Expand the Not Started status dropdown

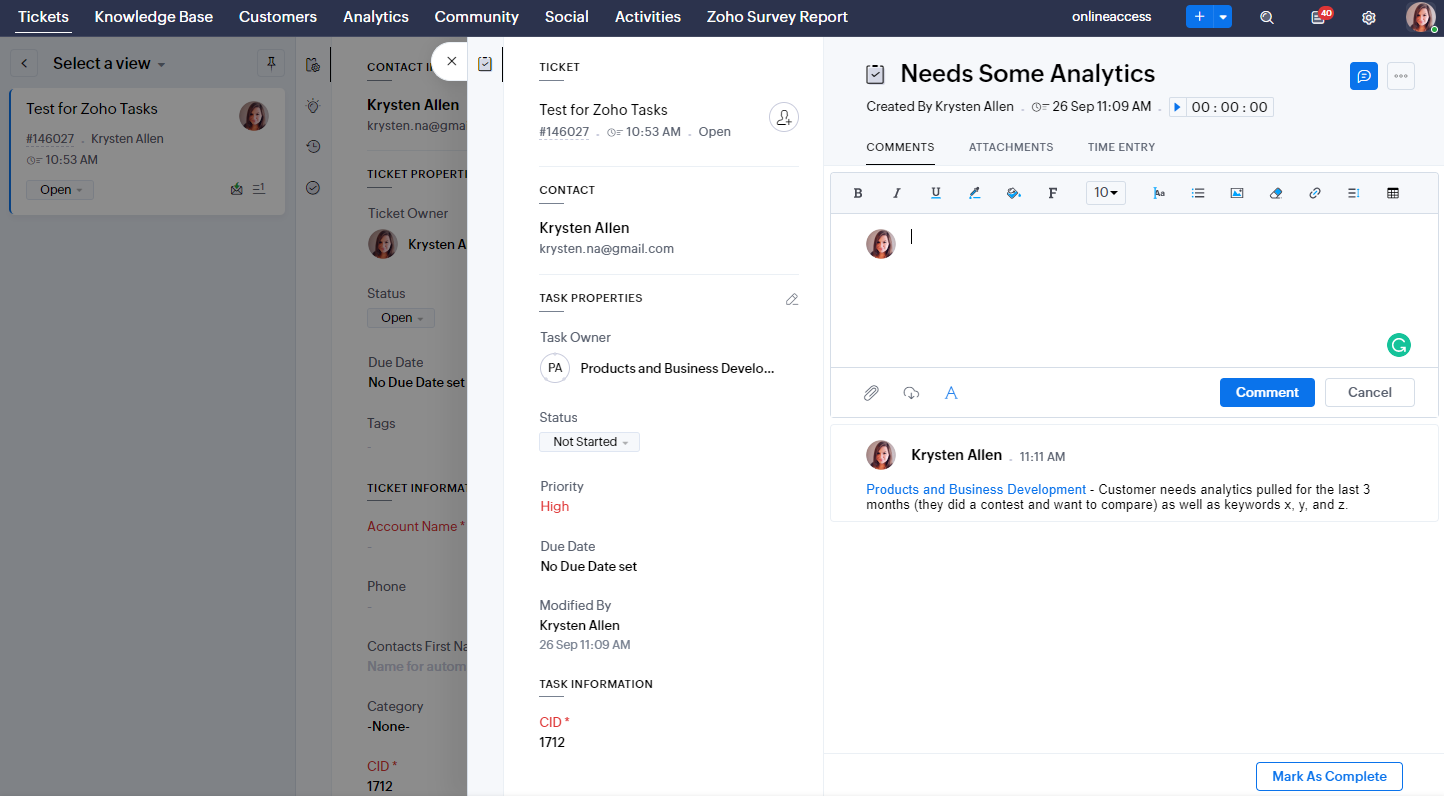pos(589,442)
